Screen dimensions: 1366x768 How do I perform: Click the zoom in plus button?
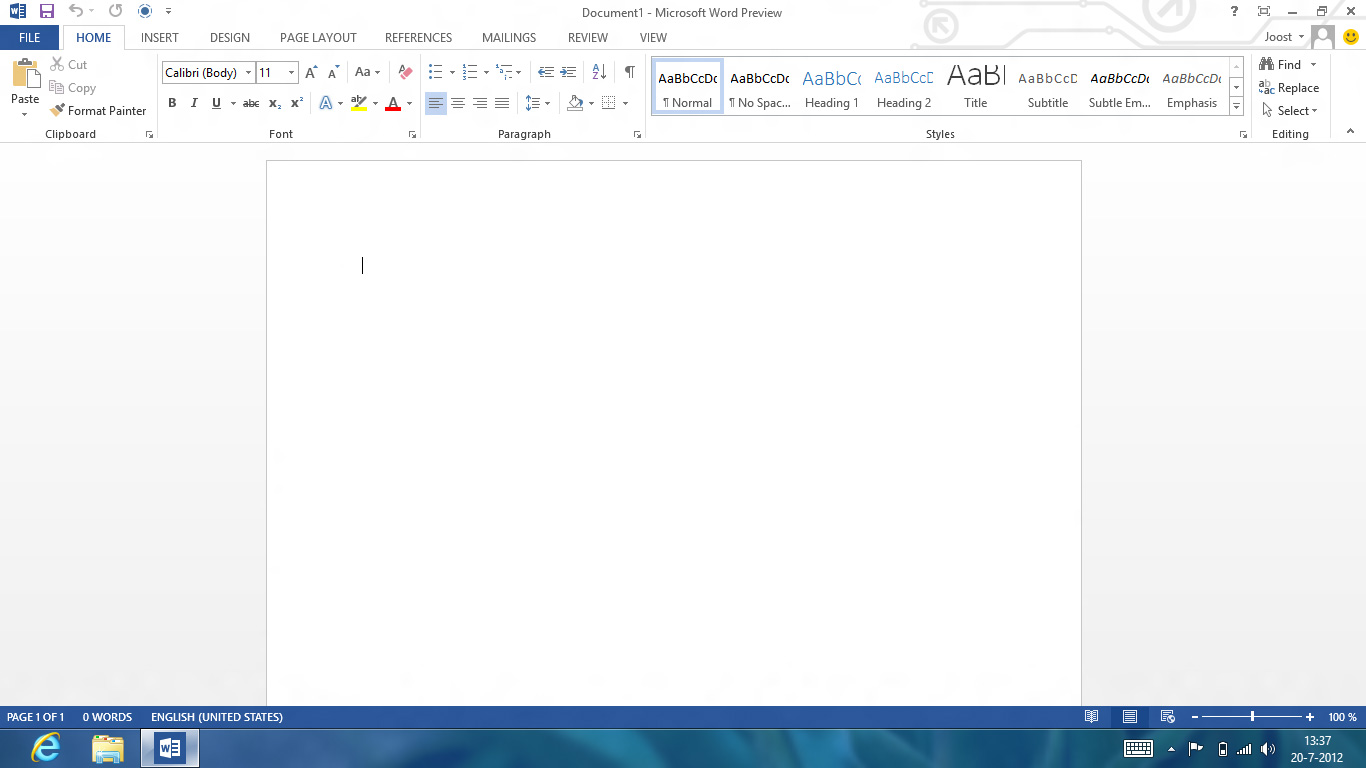click(1310, 717)
